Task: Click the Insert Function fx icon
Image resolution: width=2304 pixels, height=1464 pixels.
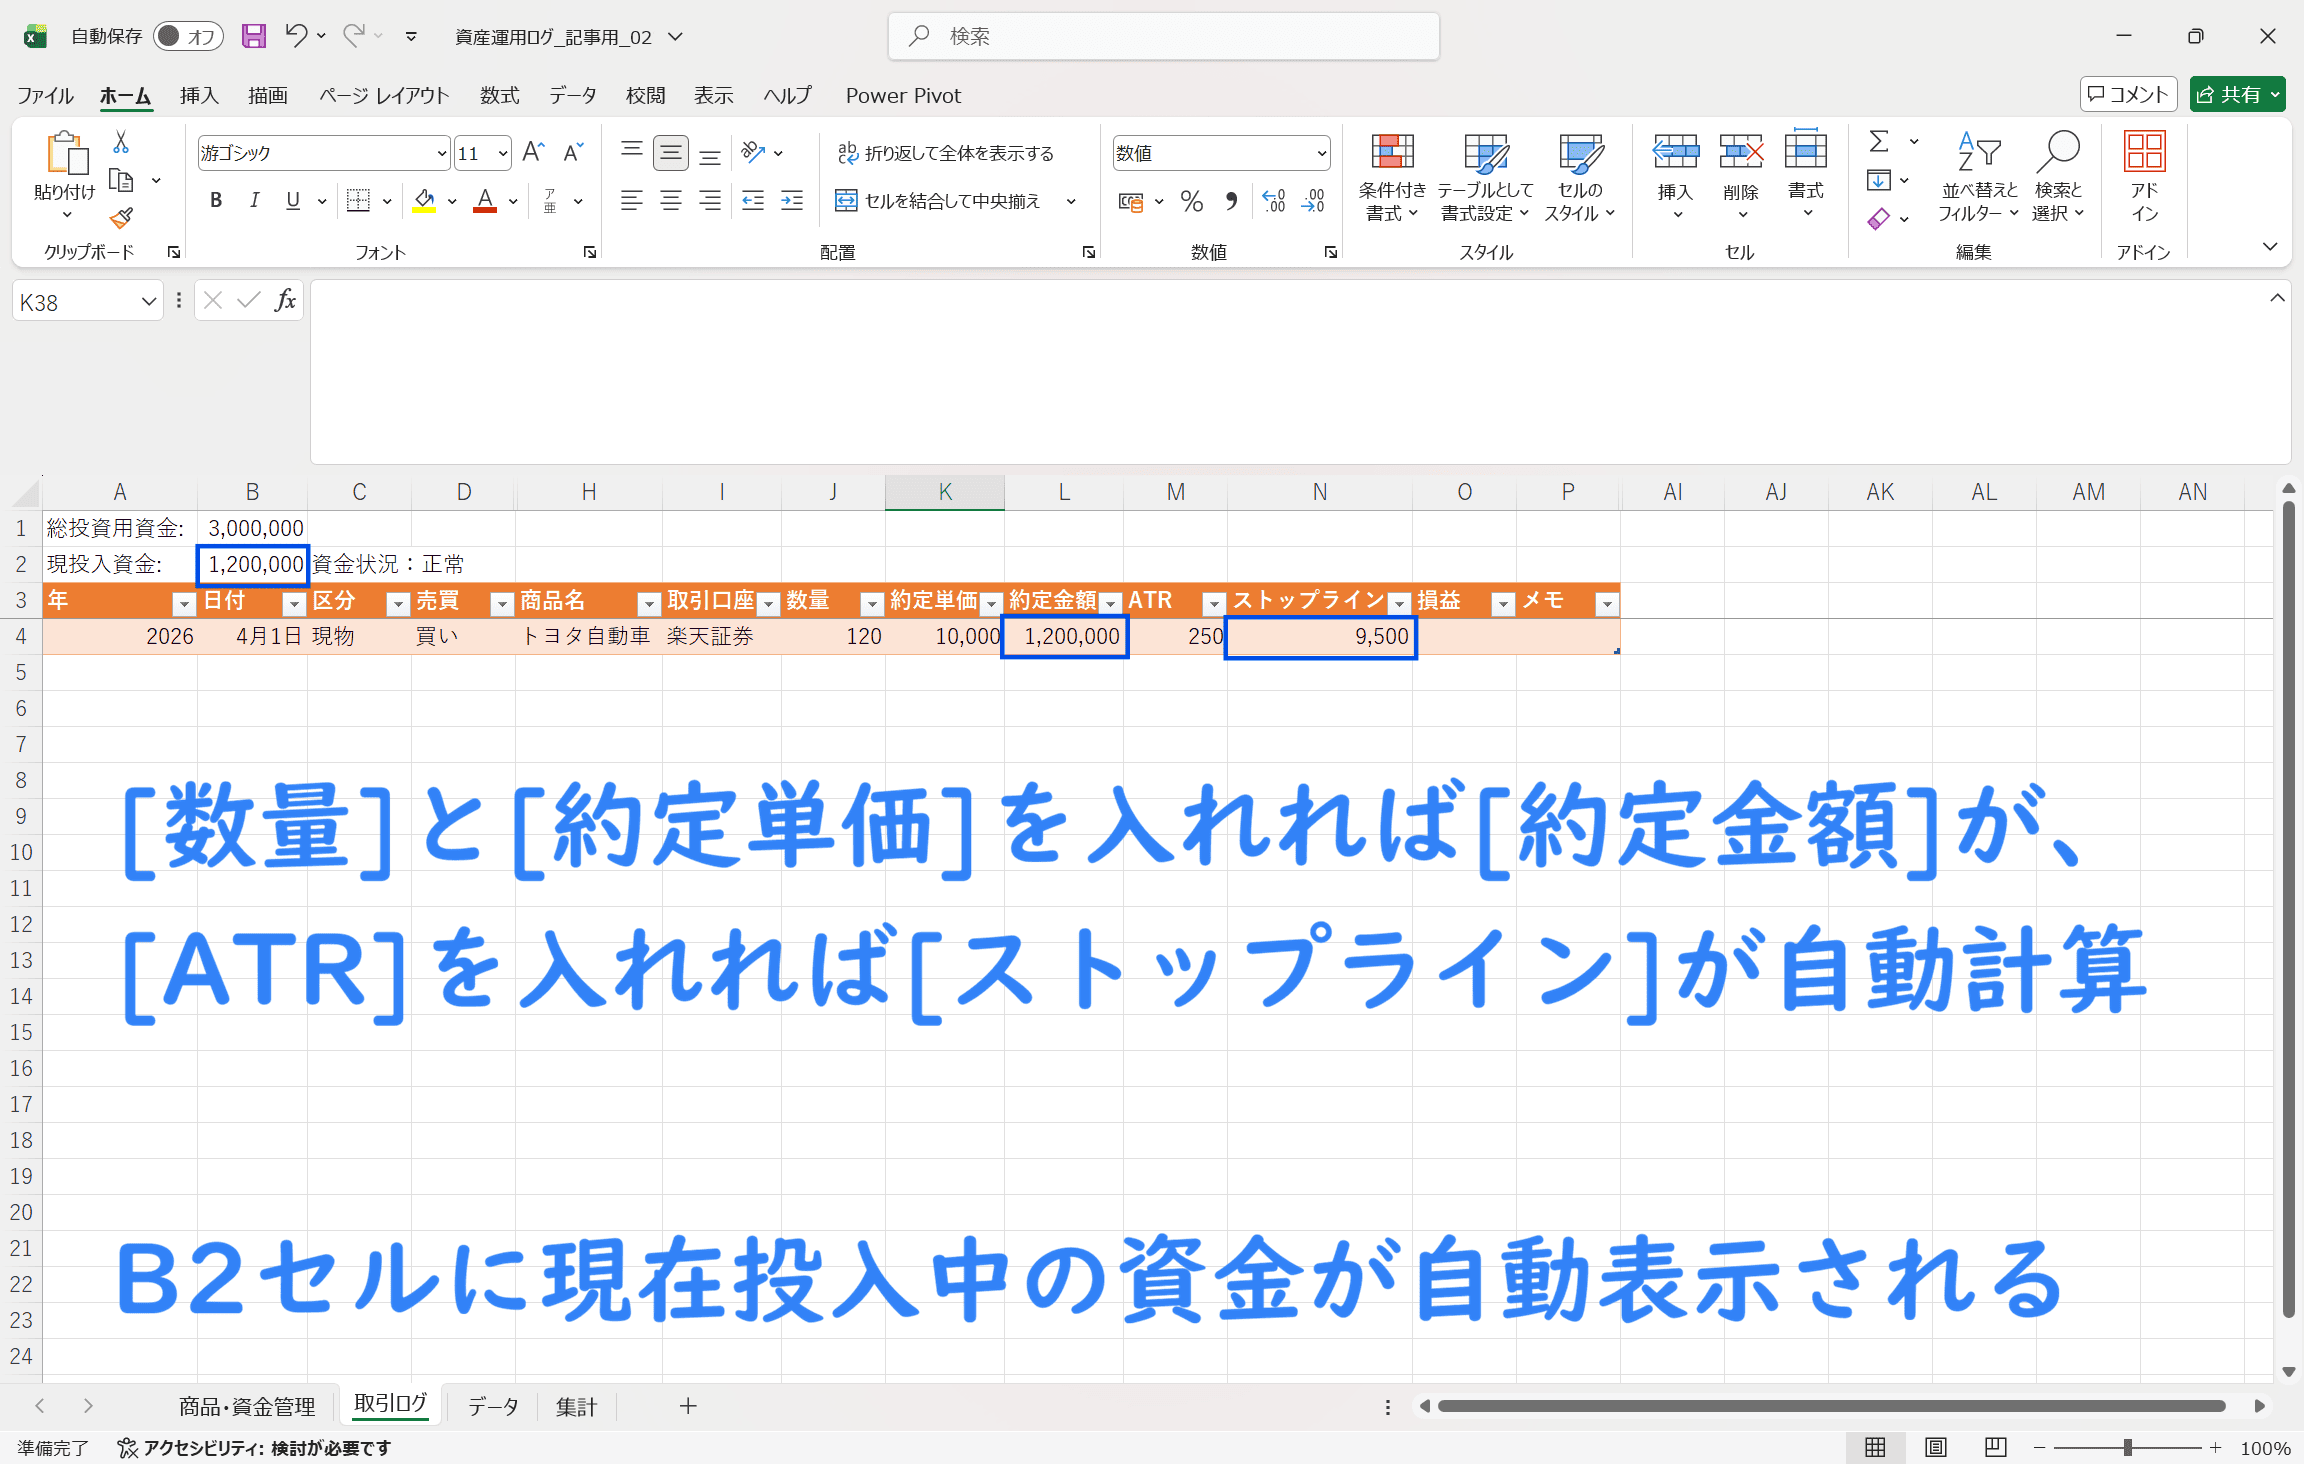Action: [x=285, y=301]
